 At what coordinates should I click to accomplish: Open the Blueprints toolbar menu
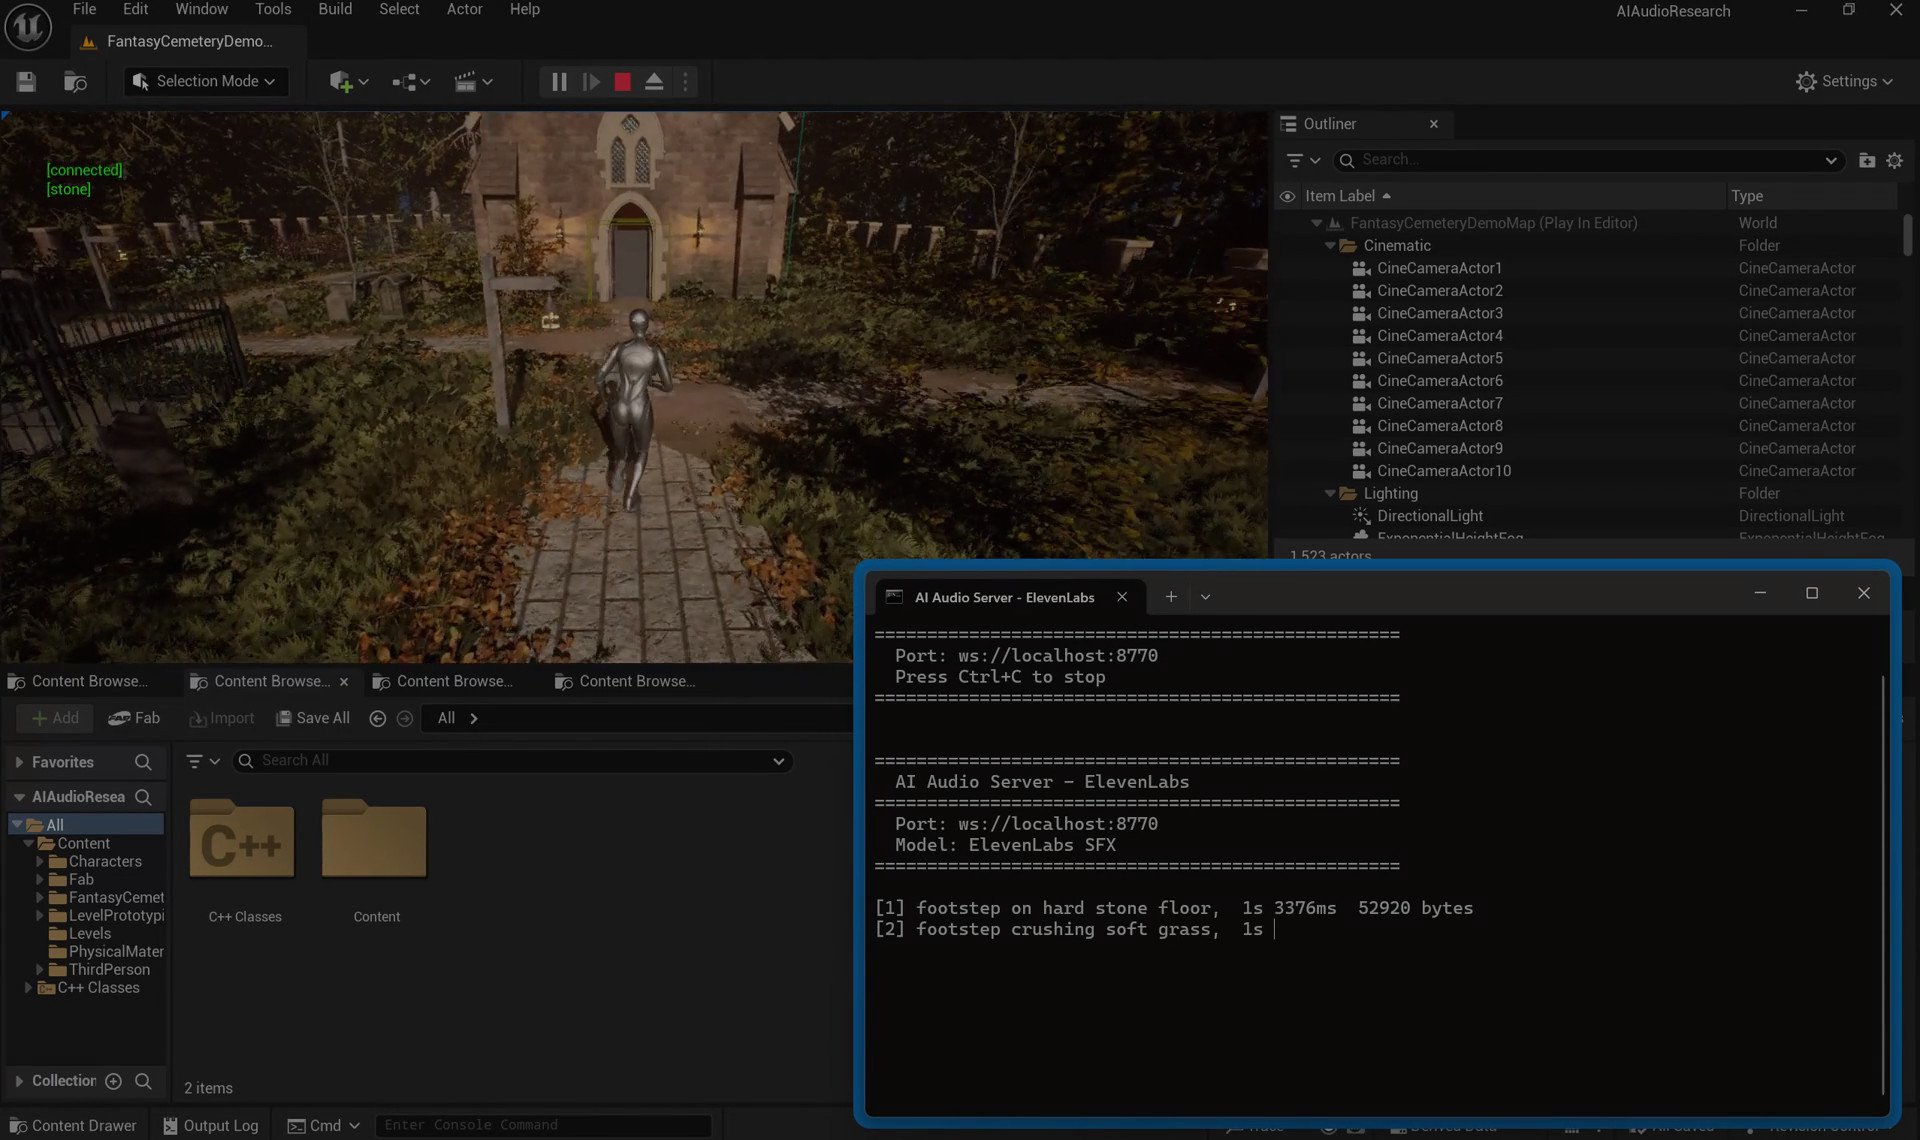point(410,82)
